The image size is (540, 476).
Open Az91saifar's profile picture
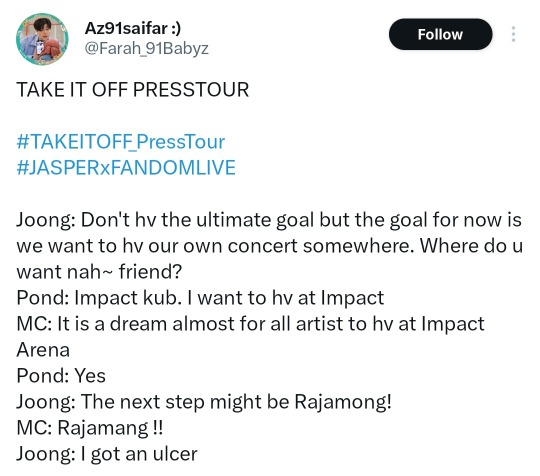42,39
